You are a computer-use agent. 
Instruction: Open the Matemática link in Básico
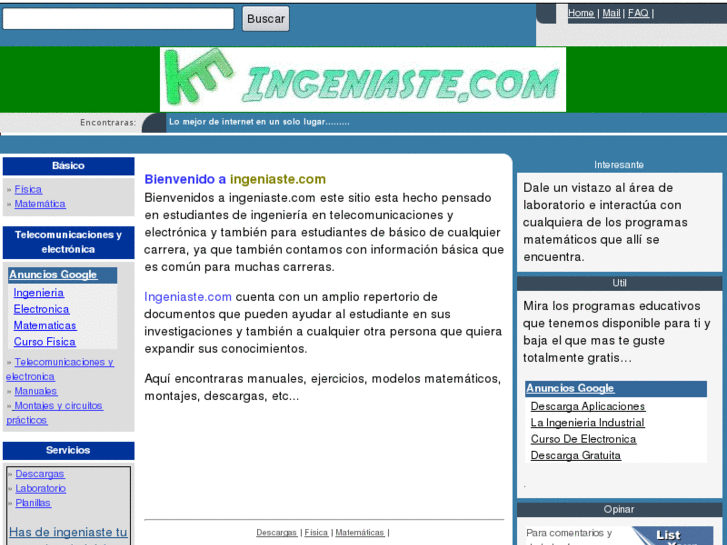pos(40,204)
